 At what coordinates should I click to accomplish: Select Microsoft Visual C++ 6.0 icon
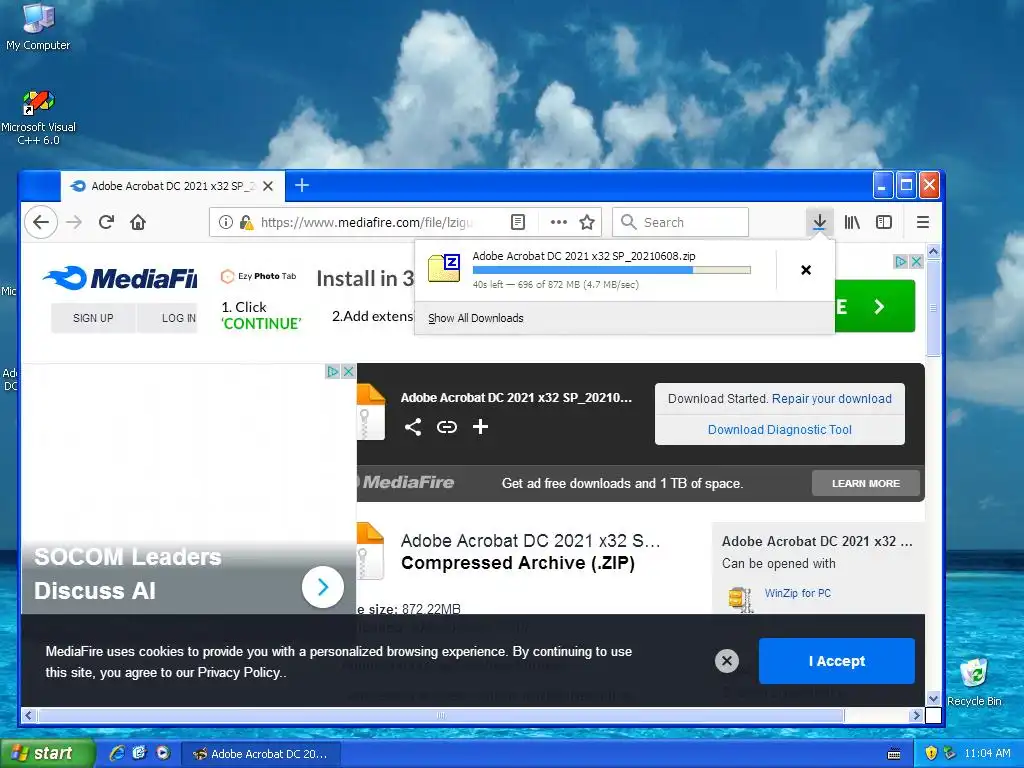38,118
